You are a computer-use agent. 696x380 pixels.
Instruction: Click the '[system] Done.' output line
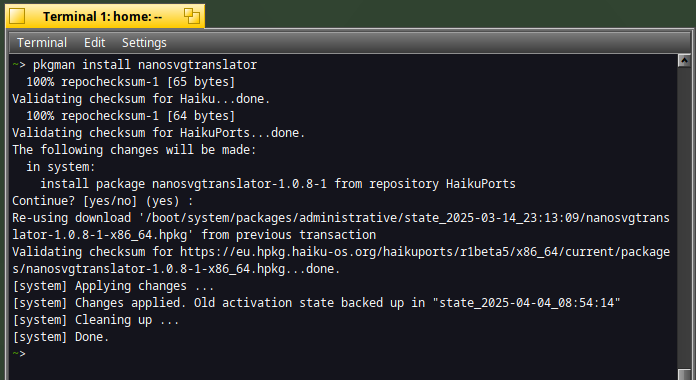coord(60,337)
